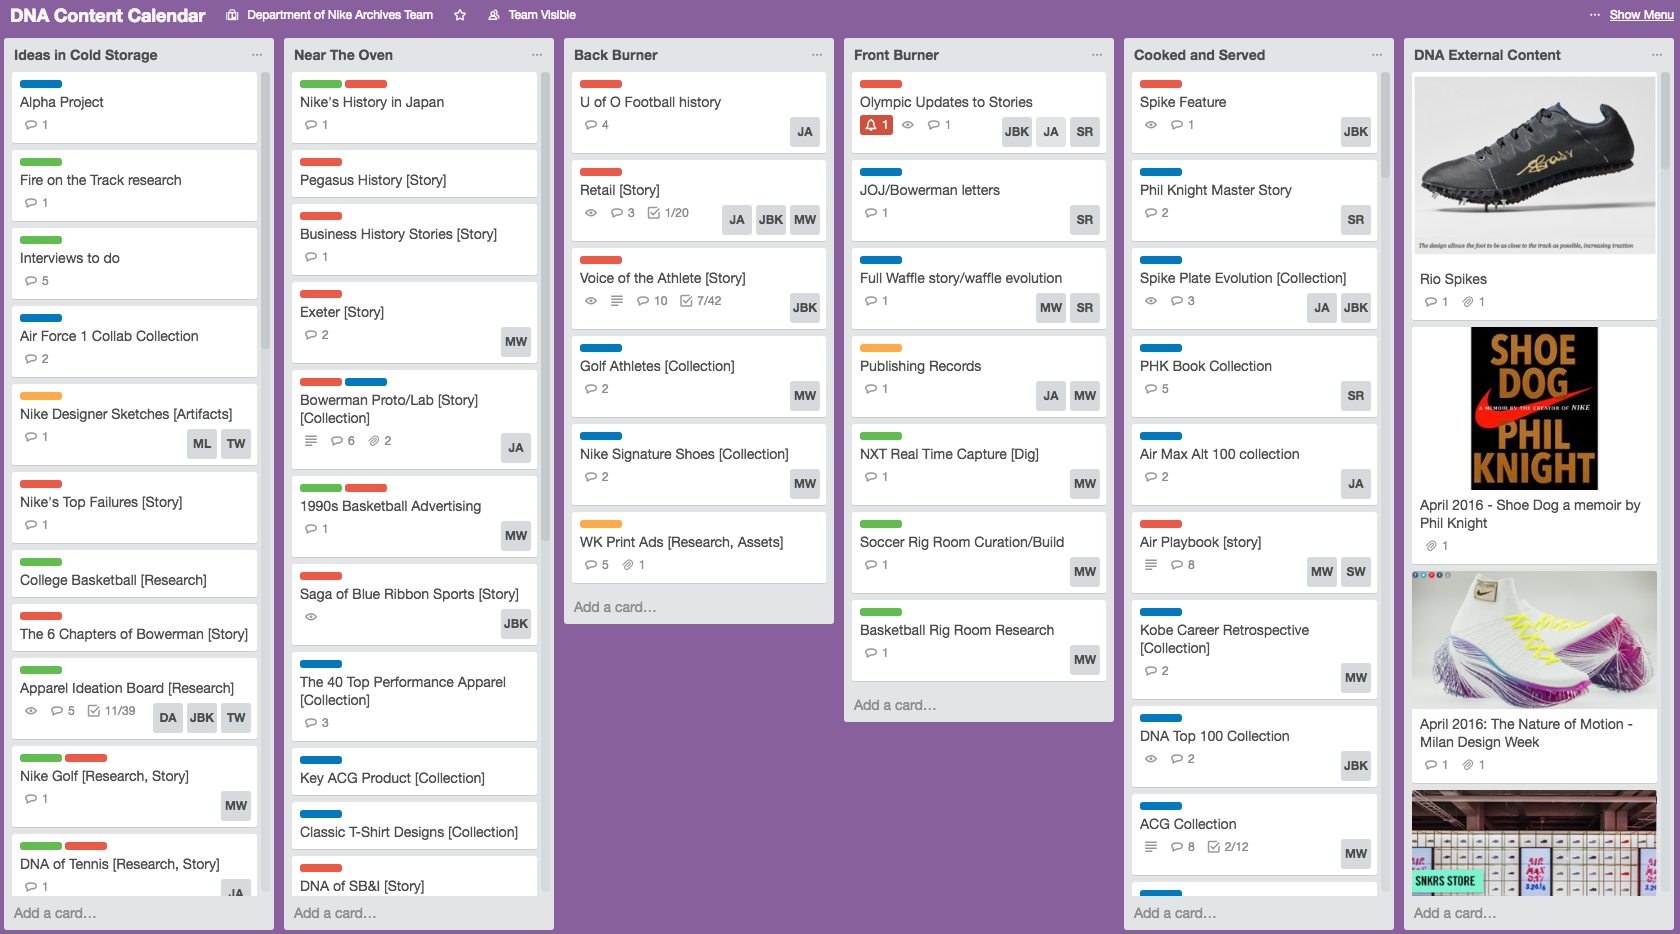
Task: Open the Full Waffle story/waffle evolution card
Action: [979, 288]
